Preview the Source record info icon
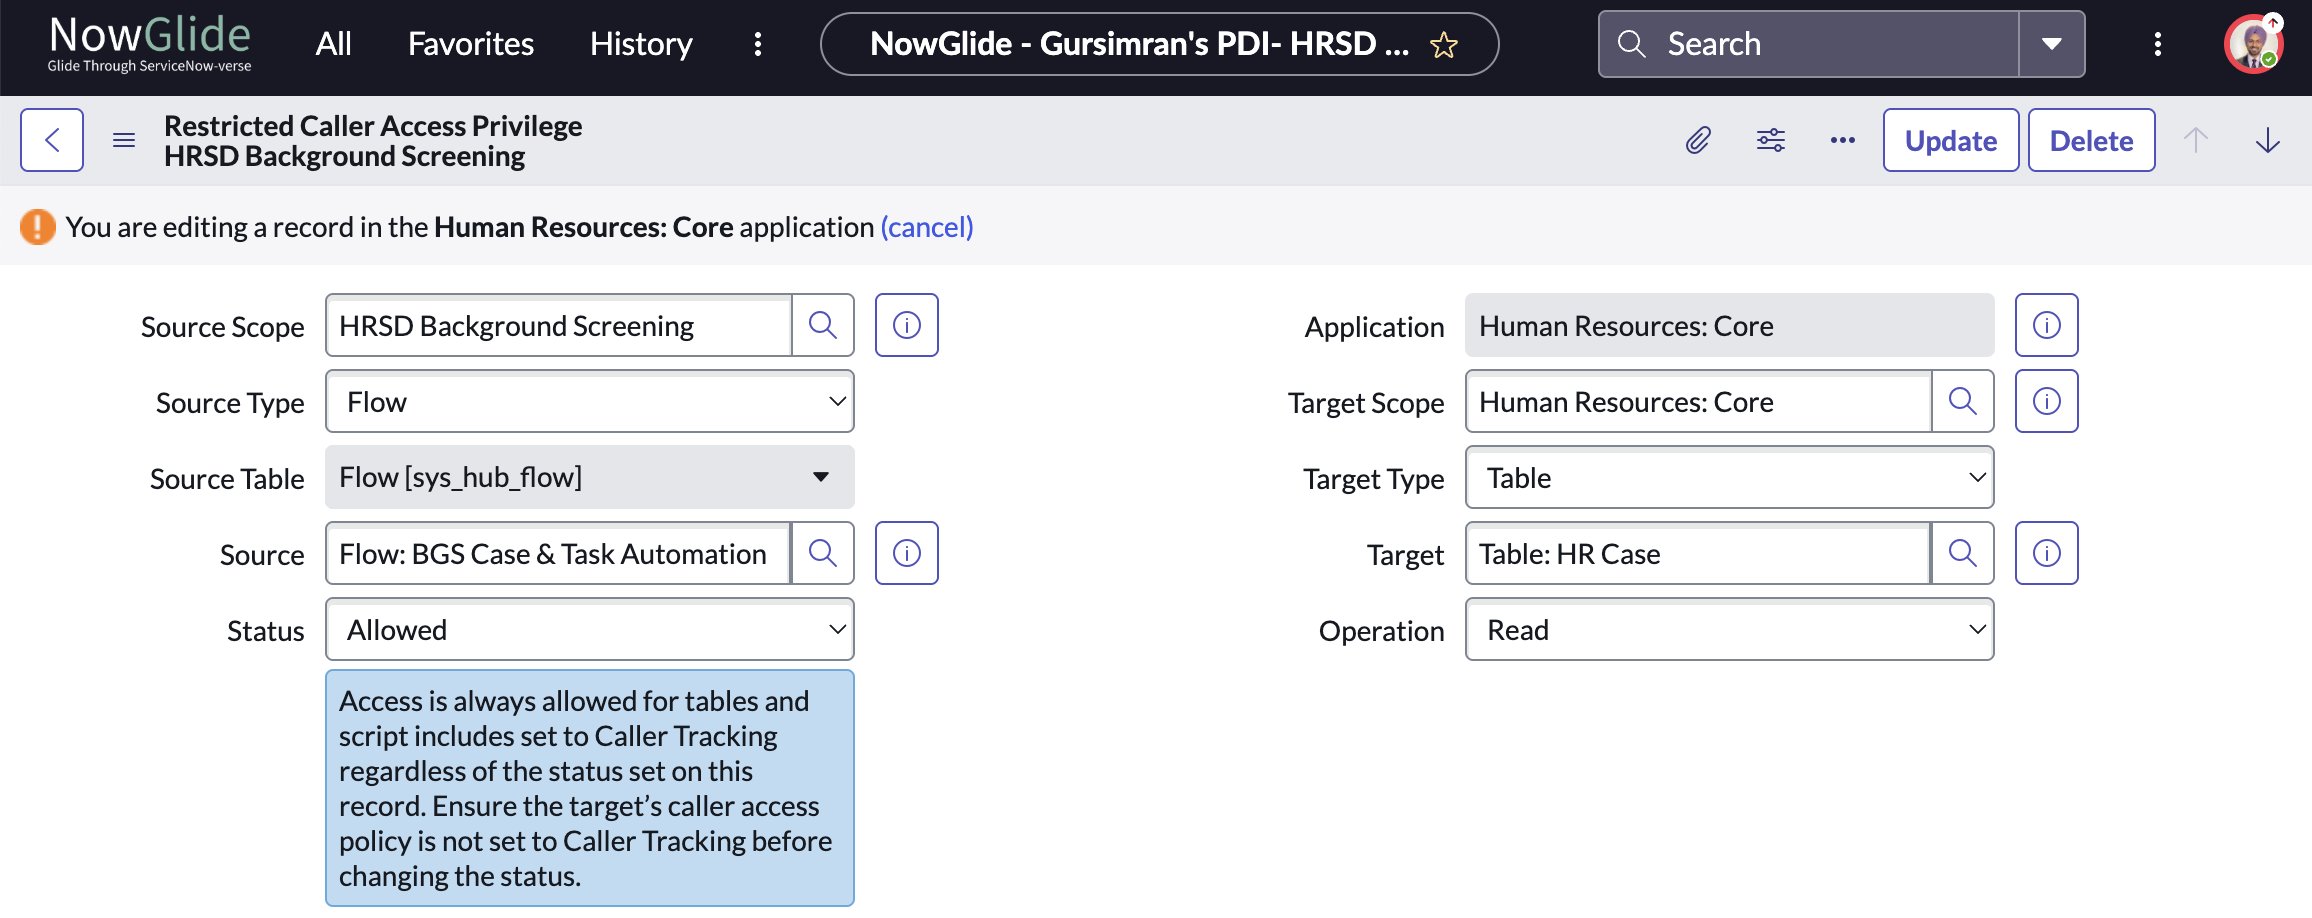The height and width of the screenshot is (918, 2312). (907, 553)
